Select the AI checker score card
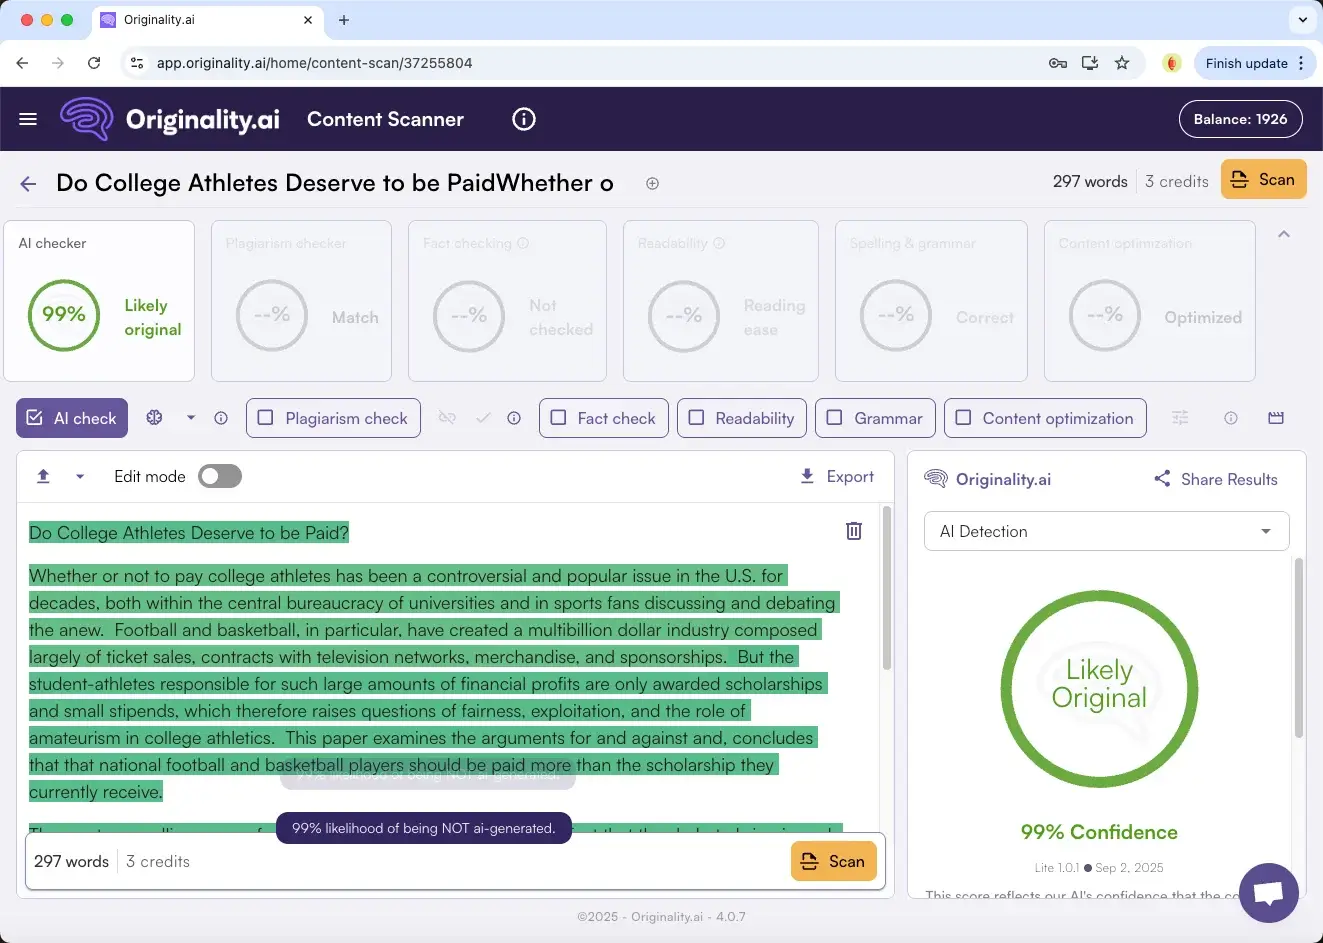 99,301
